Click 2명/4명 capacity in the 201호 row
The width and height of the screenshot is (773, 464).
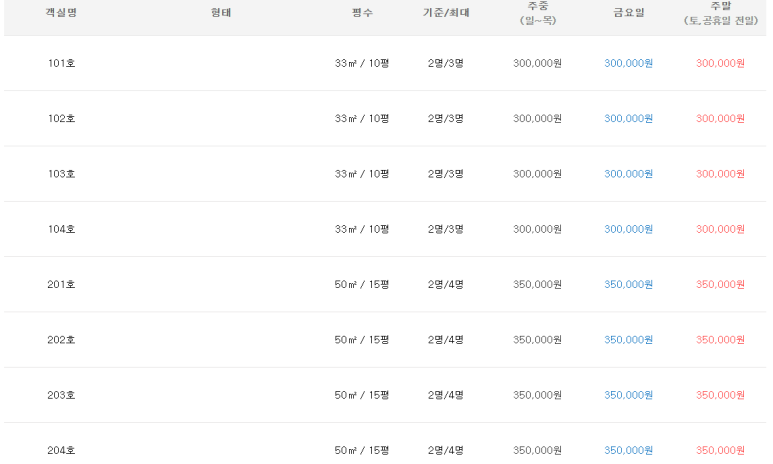pyautogui.click(x=446, y=284)
